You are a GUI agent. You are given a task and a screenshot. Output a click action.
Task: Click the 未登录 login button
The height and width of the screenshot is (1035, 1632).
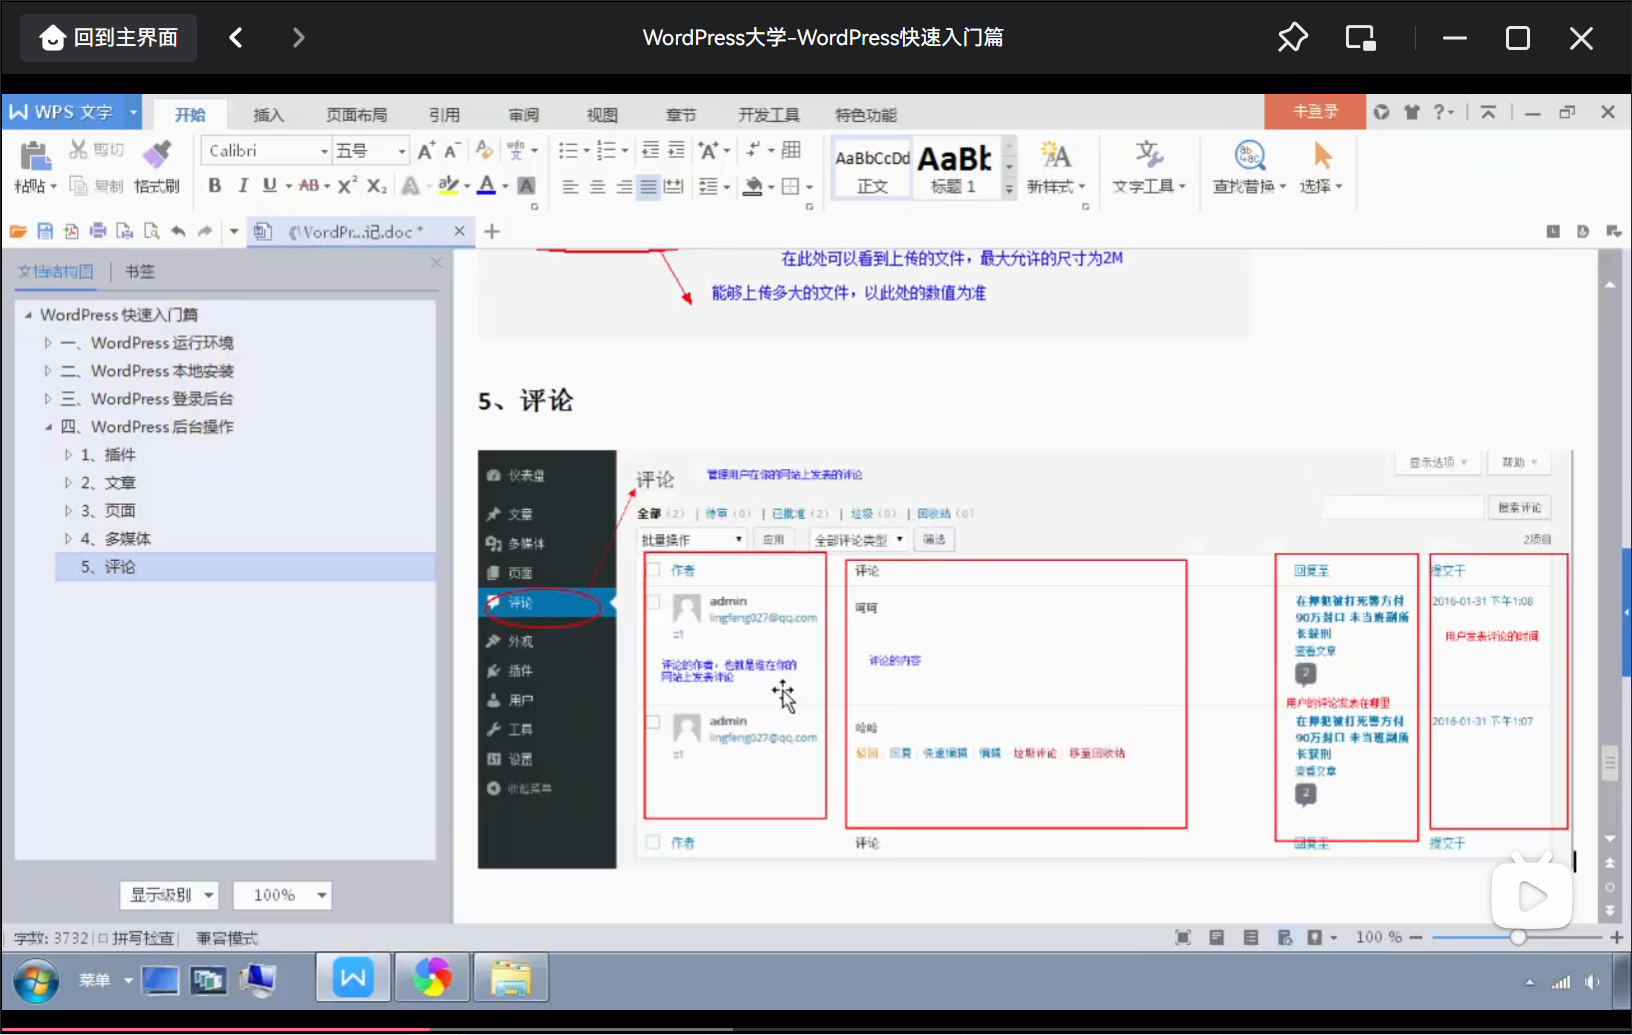point(1315,112)
